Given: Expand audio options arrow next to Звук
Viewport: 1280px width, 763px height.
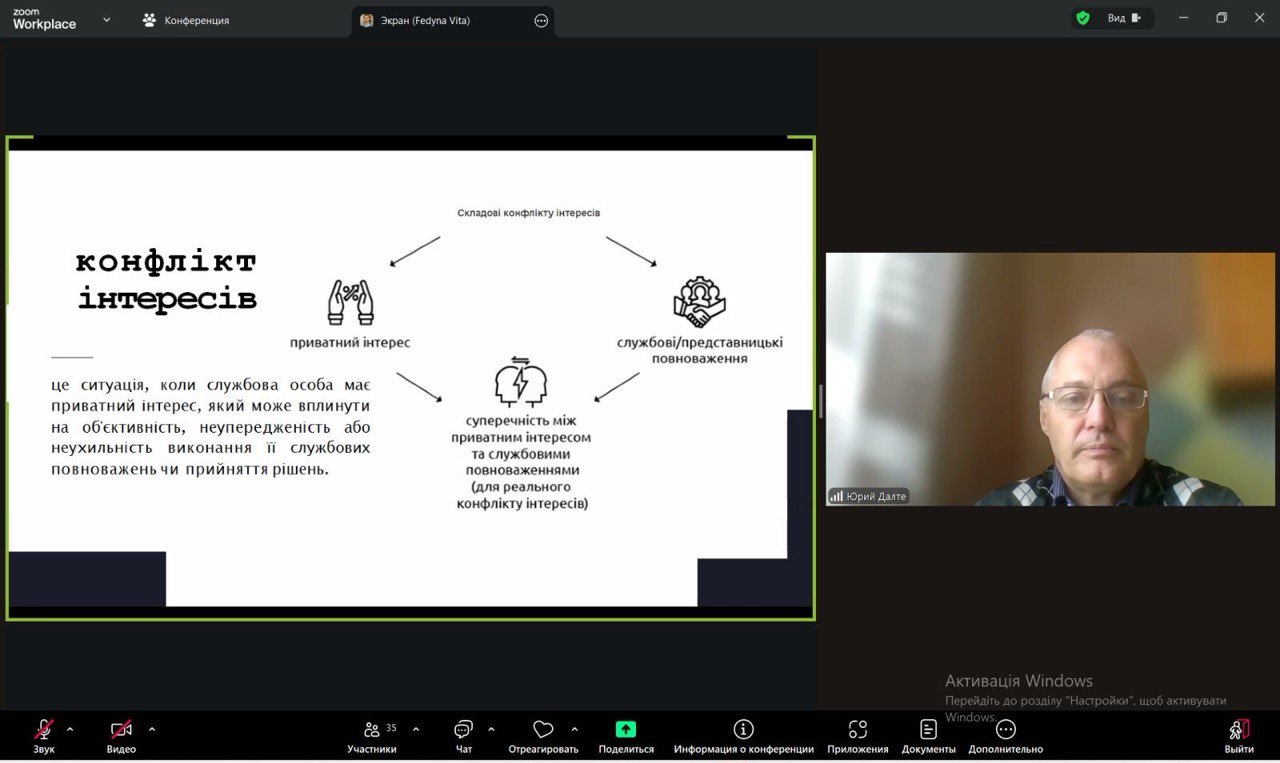Looking at the screenshot, I should pyautogui.click(x=70, y=729).
